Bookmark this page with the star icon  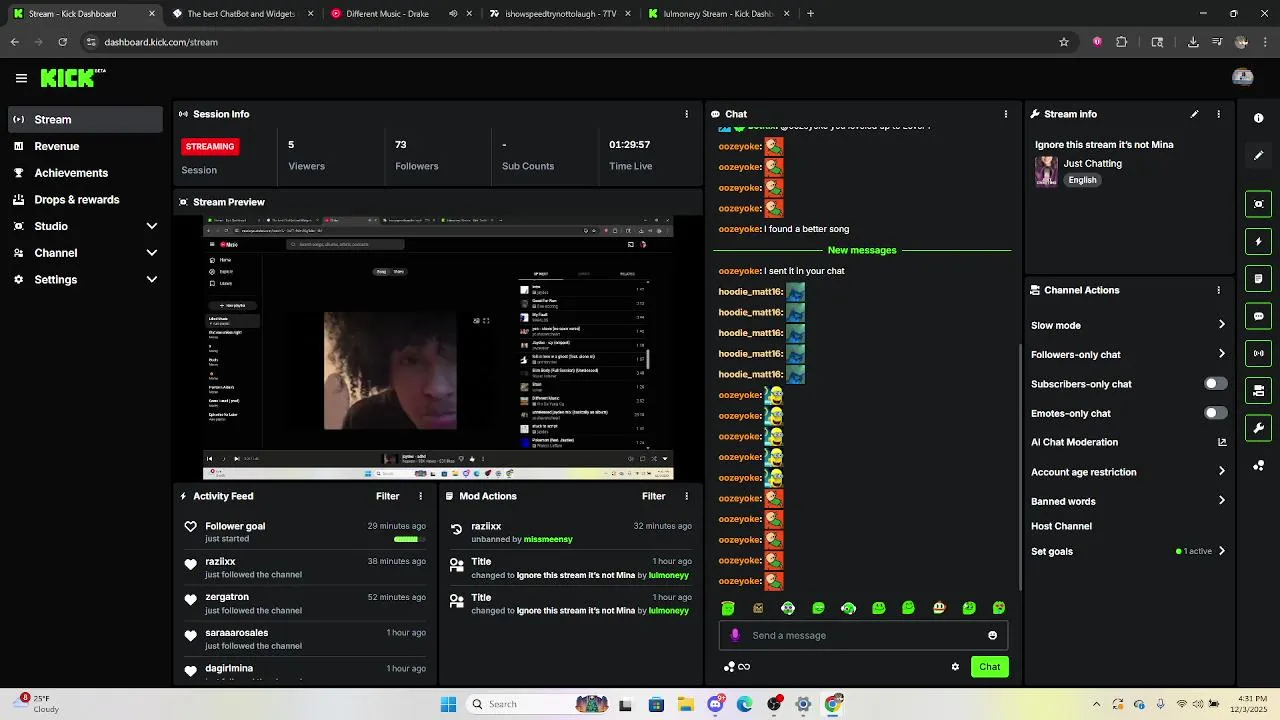1064,42
